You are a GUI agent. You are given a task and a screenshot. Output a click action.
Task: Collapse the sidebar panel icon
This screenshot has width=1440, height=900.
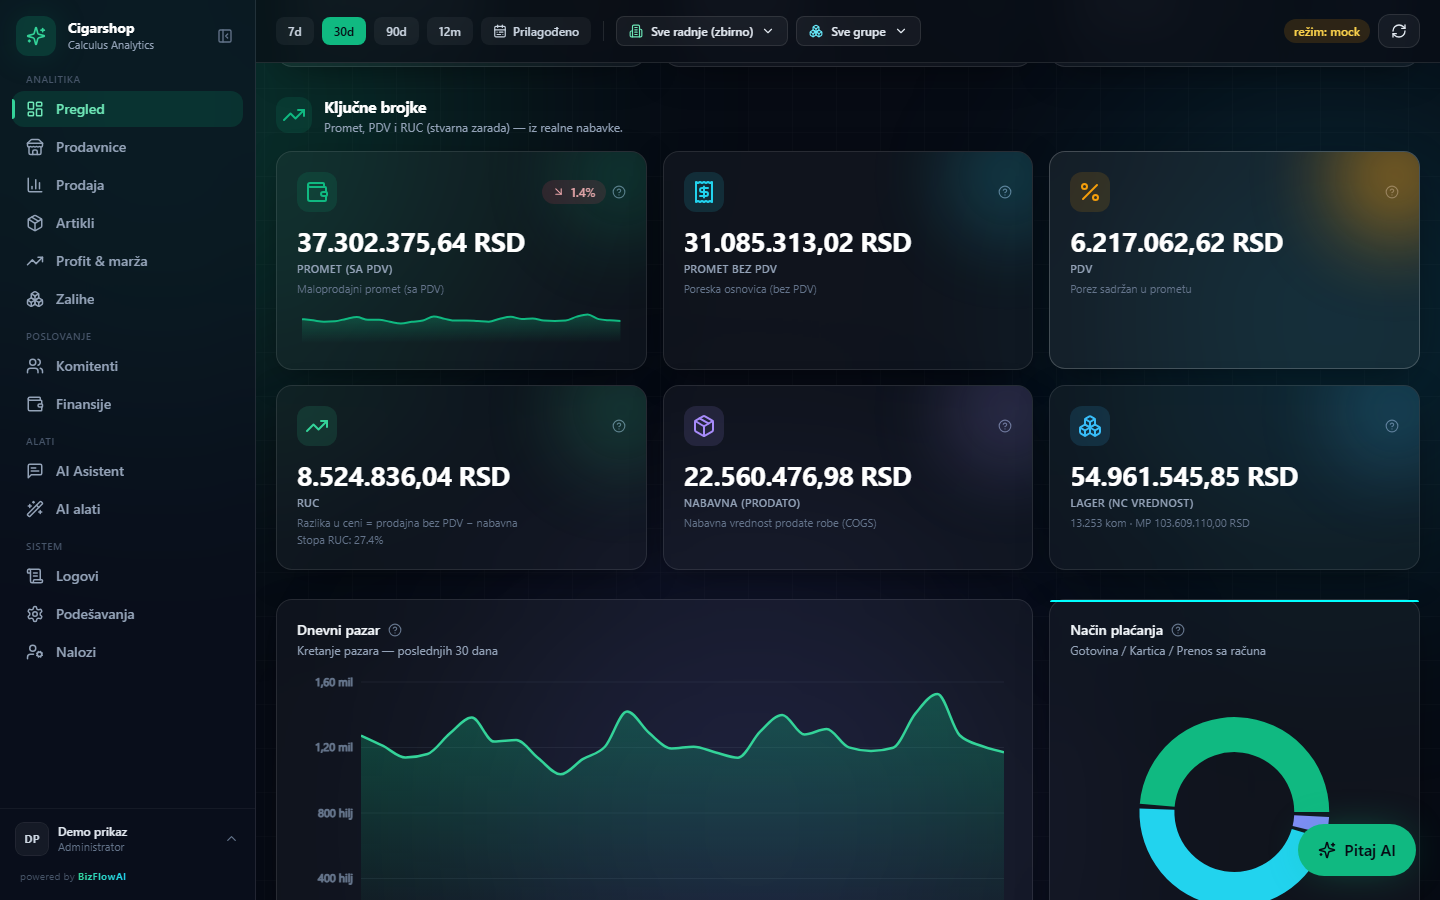point(225,36)
